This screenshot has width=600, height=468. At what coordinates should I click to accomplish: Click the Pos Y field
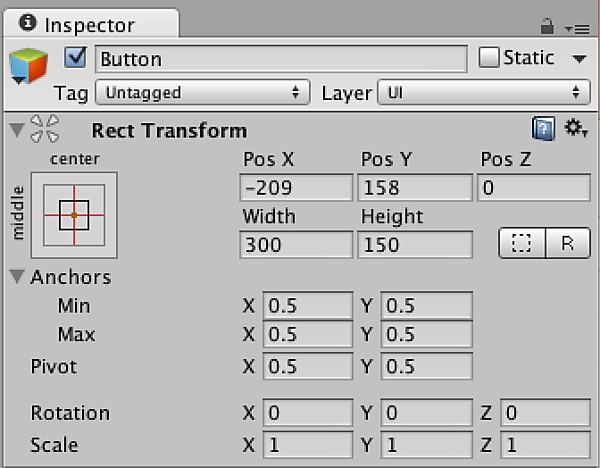click(x=415, y=188)
